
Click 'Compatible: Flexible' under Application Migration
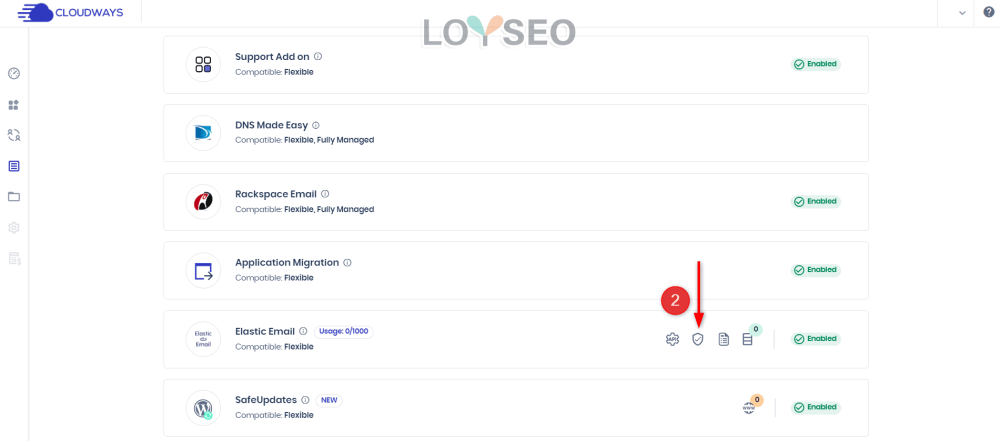click(x=274, y=278)
